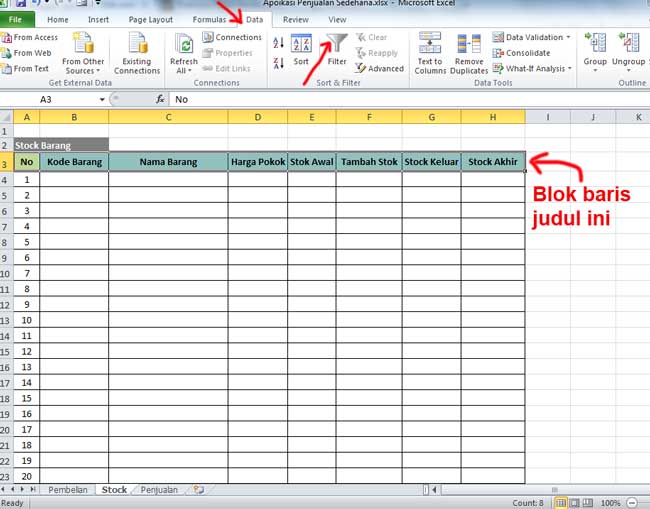Switch to Page Layout view in status bar
Screen dimensions: 650x509
coord(575,503)
